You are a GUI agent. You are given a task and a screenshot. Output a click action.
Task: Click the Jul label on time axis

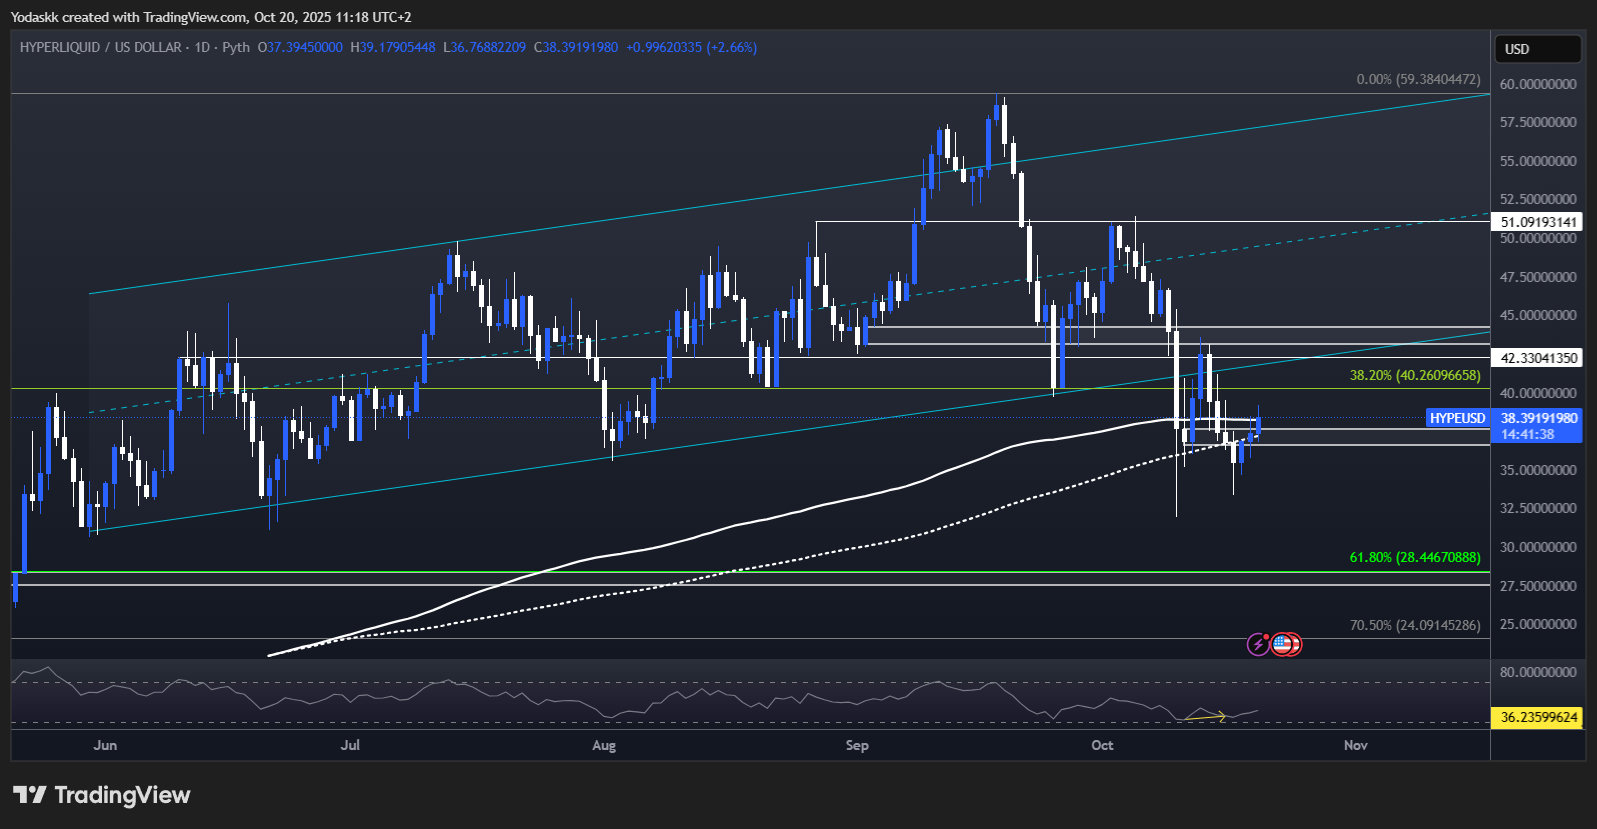click(350, 745)
